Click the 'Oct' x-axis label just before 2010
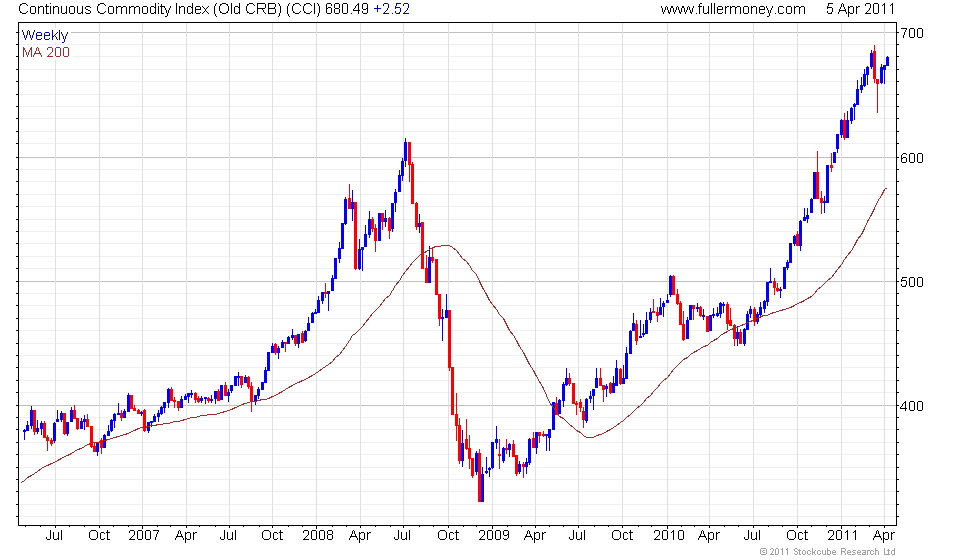 click(x=622, y=535)
